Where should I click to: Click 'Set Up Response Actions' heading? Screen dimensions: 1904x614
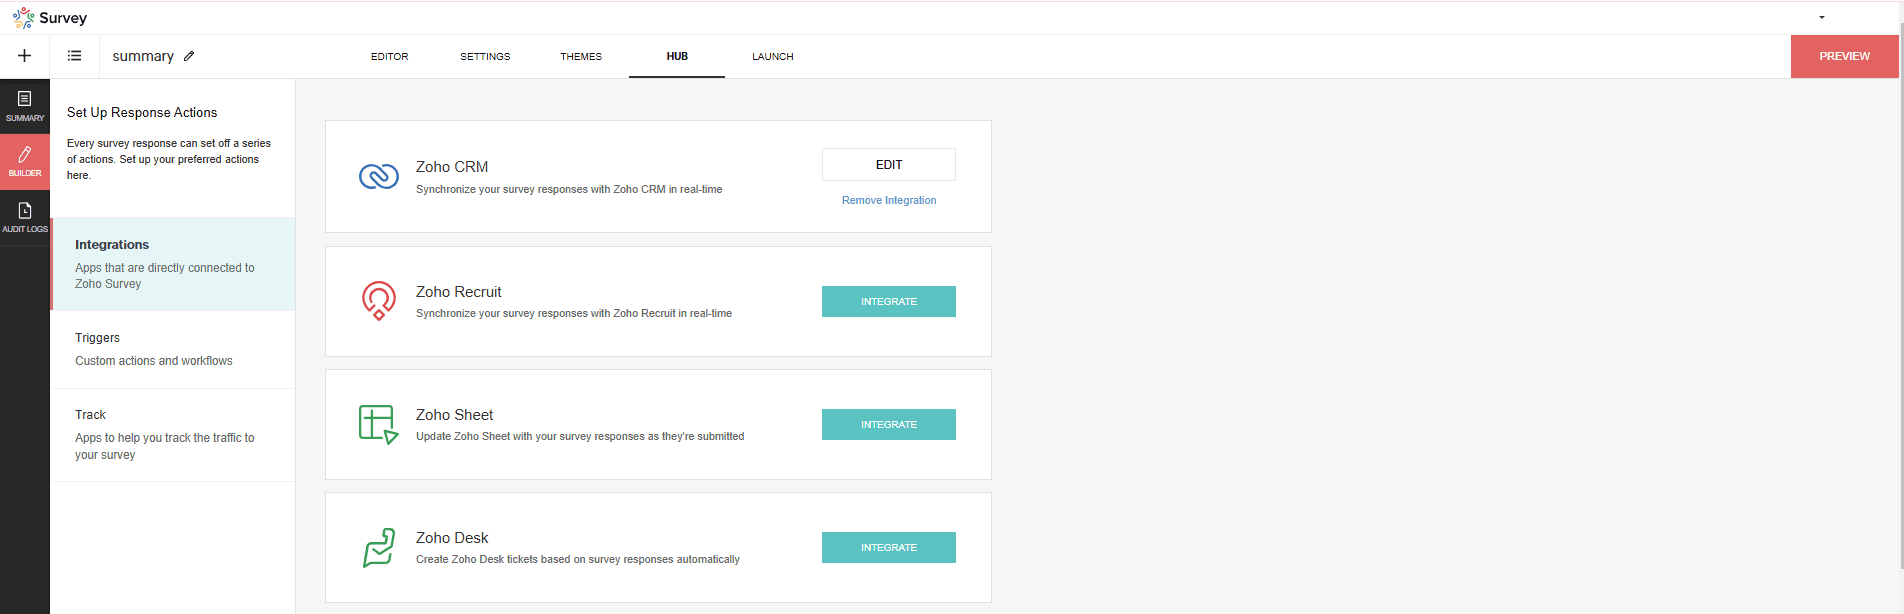(142, 112)
